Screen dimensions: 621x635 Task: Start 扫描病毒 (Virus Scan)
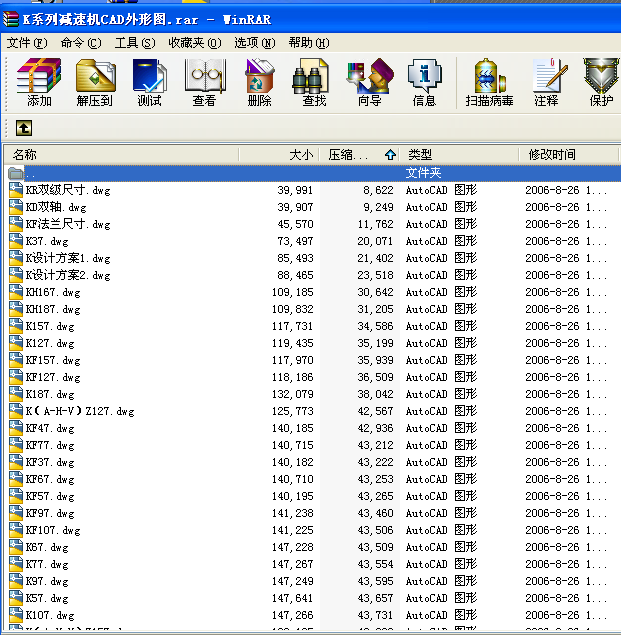[489, 82]
